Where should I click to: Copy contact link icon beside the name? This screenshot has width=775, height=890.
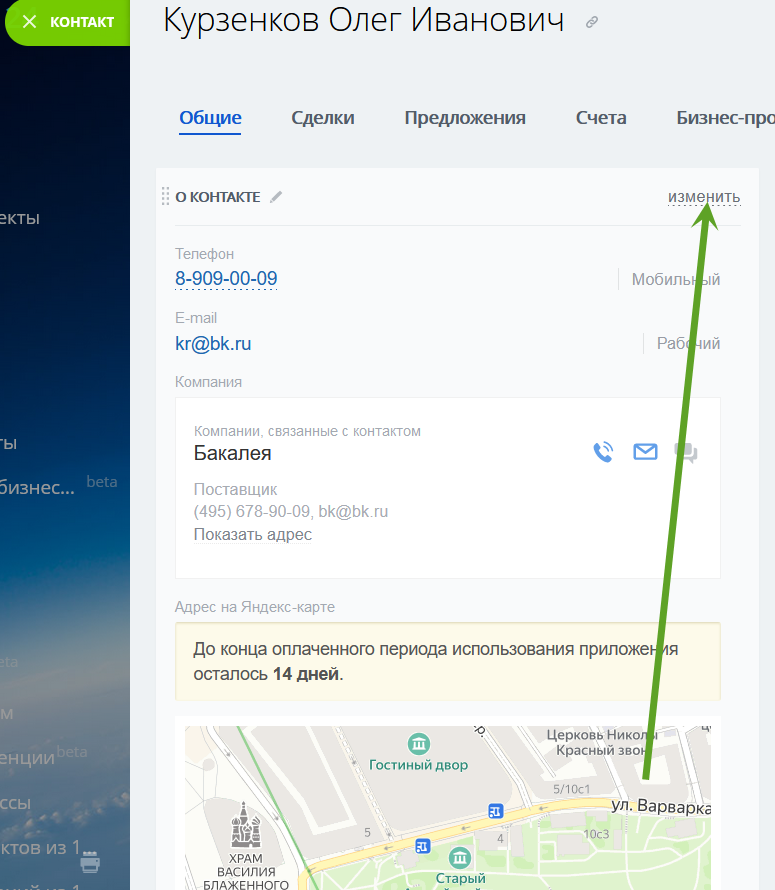[x=592, y=22]
